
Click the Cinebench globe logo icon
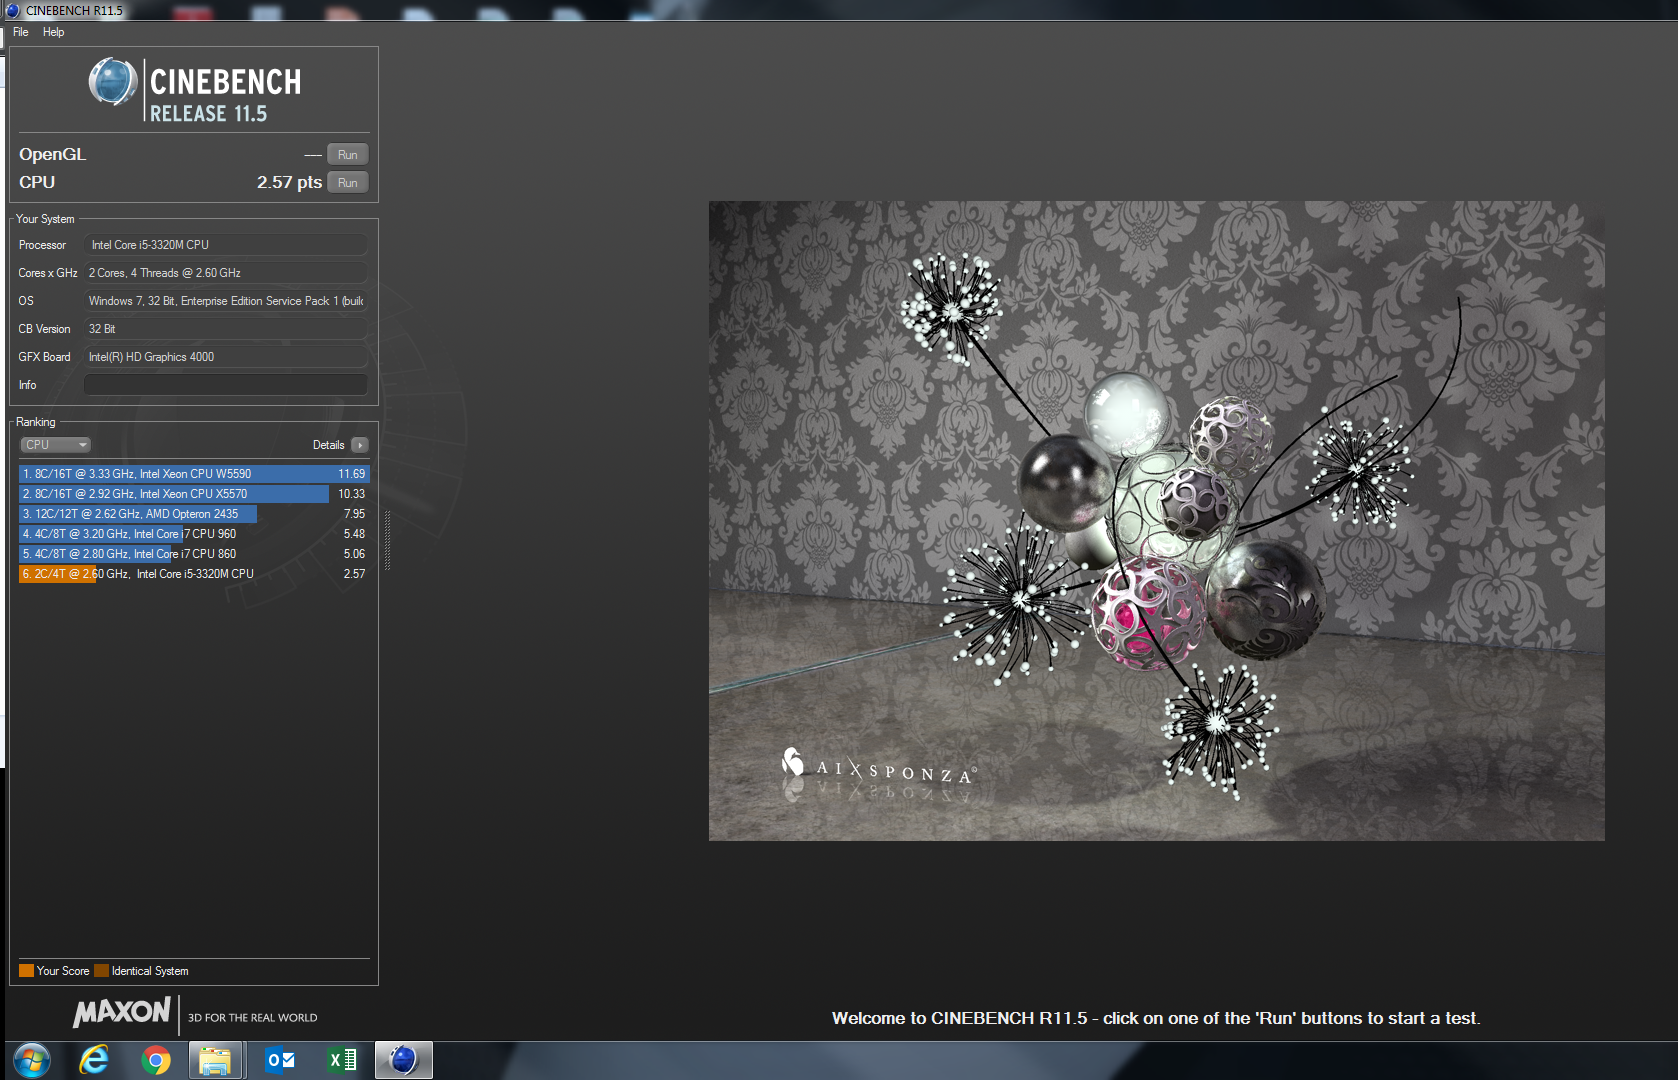(x=113, y=82)
